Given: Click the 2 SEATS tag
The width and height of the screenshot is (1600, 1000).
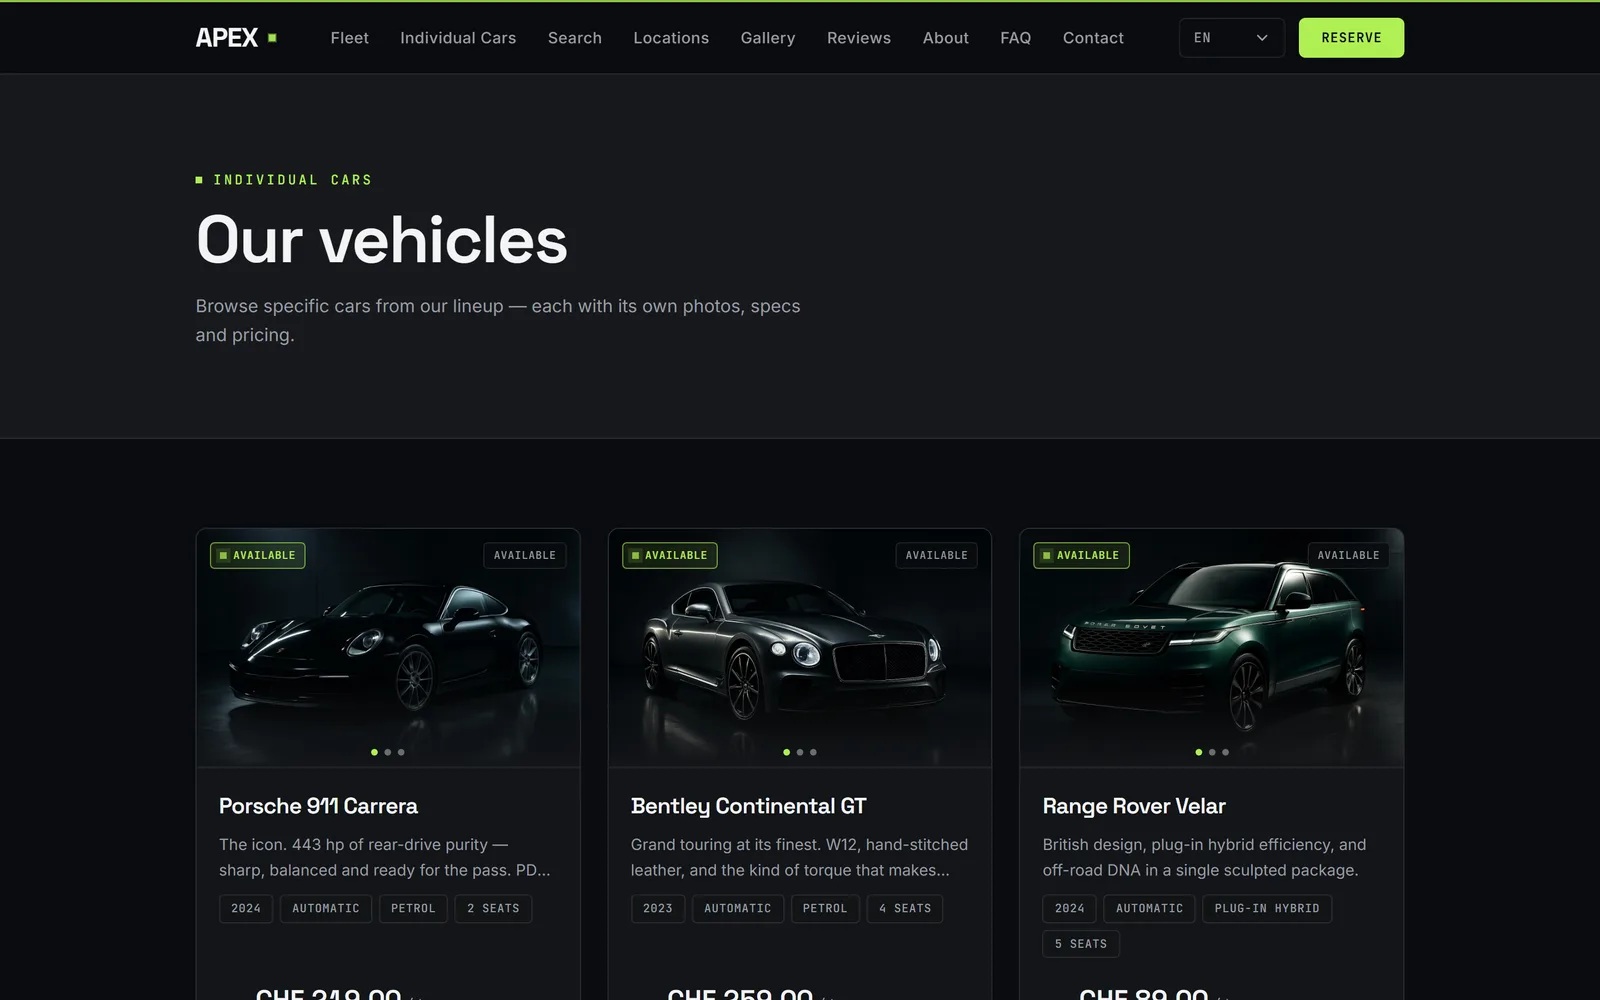Looking at the screenshot, I should (493, 908).
